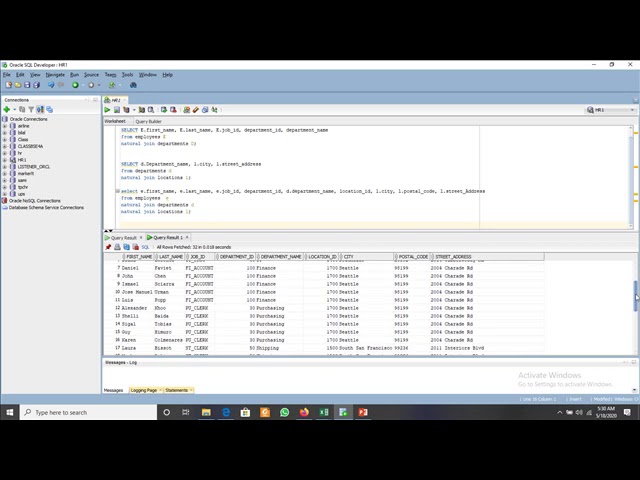Screen dimensions: 640x480
Task: Expand the hr connection node
Action: pos(4,153)
